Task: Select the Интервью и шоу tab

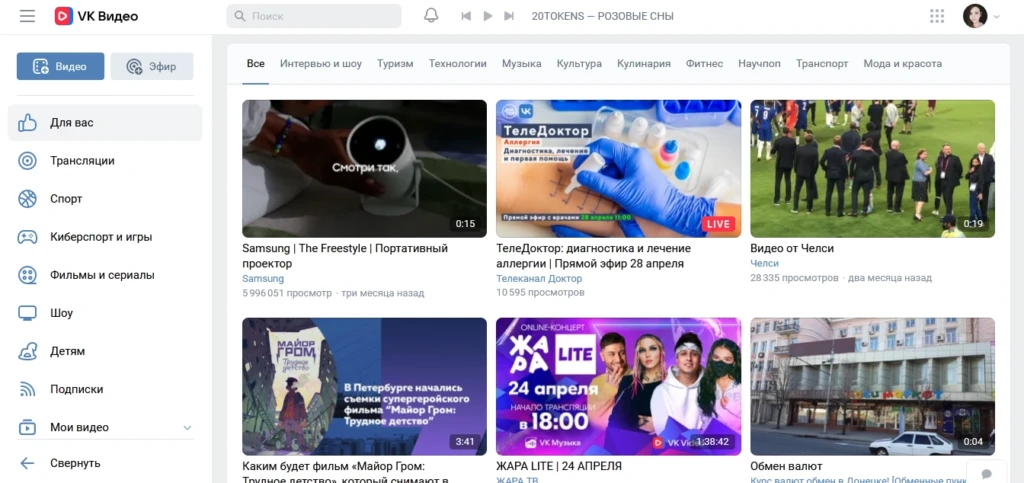Action: tap(321, 64)
